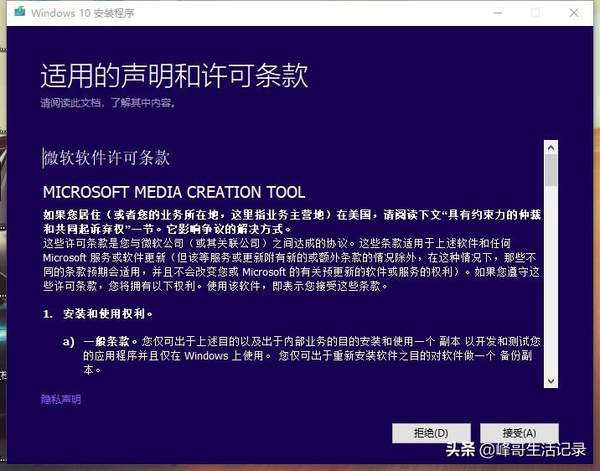Screen dimensions: 600x471
Task: Click the Windows 10 setup icon in title bar
Action: (20, 12)
